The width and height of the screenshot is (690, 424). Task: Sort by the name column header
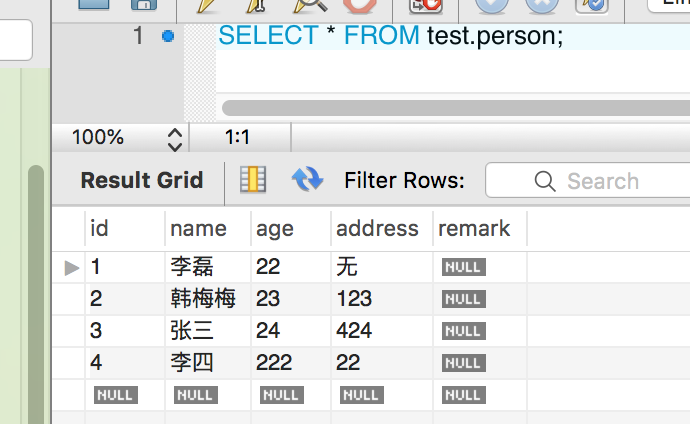coord(208,229)
